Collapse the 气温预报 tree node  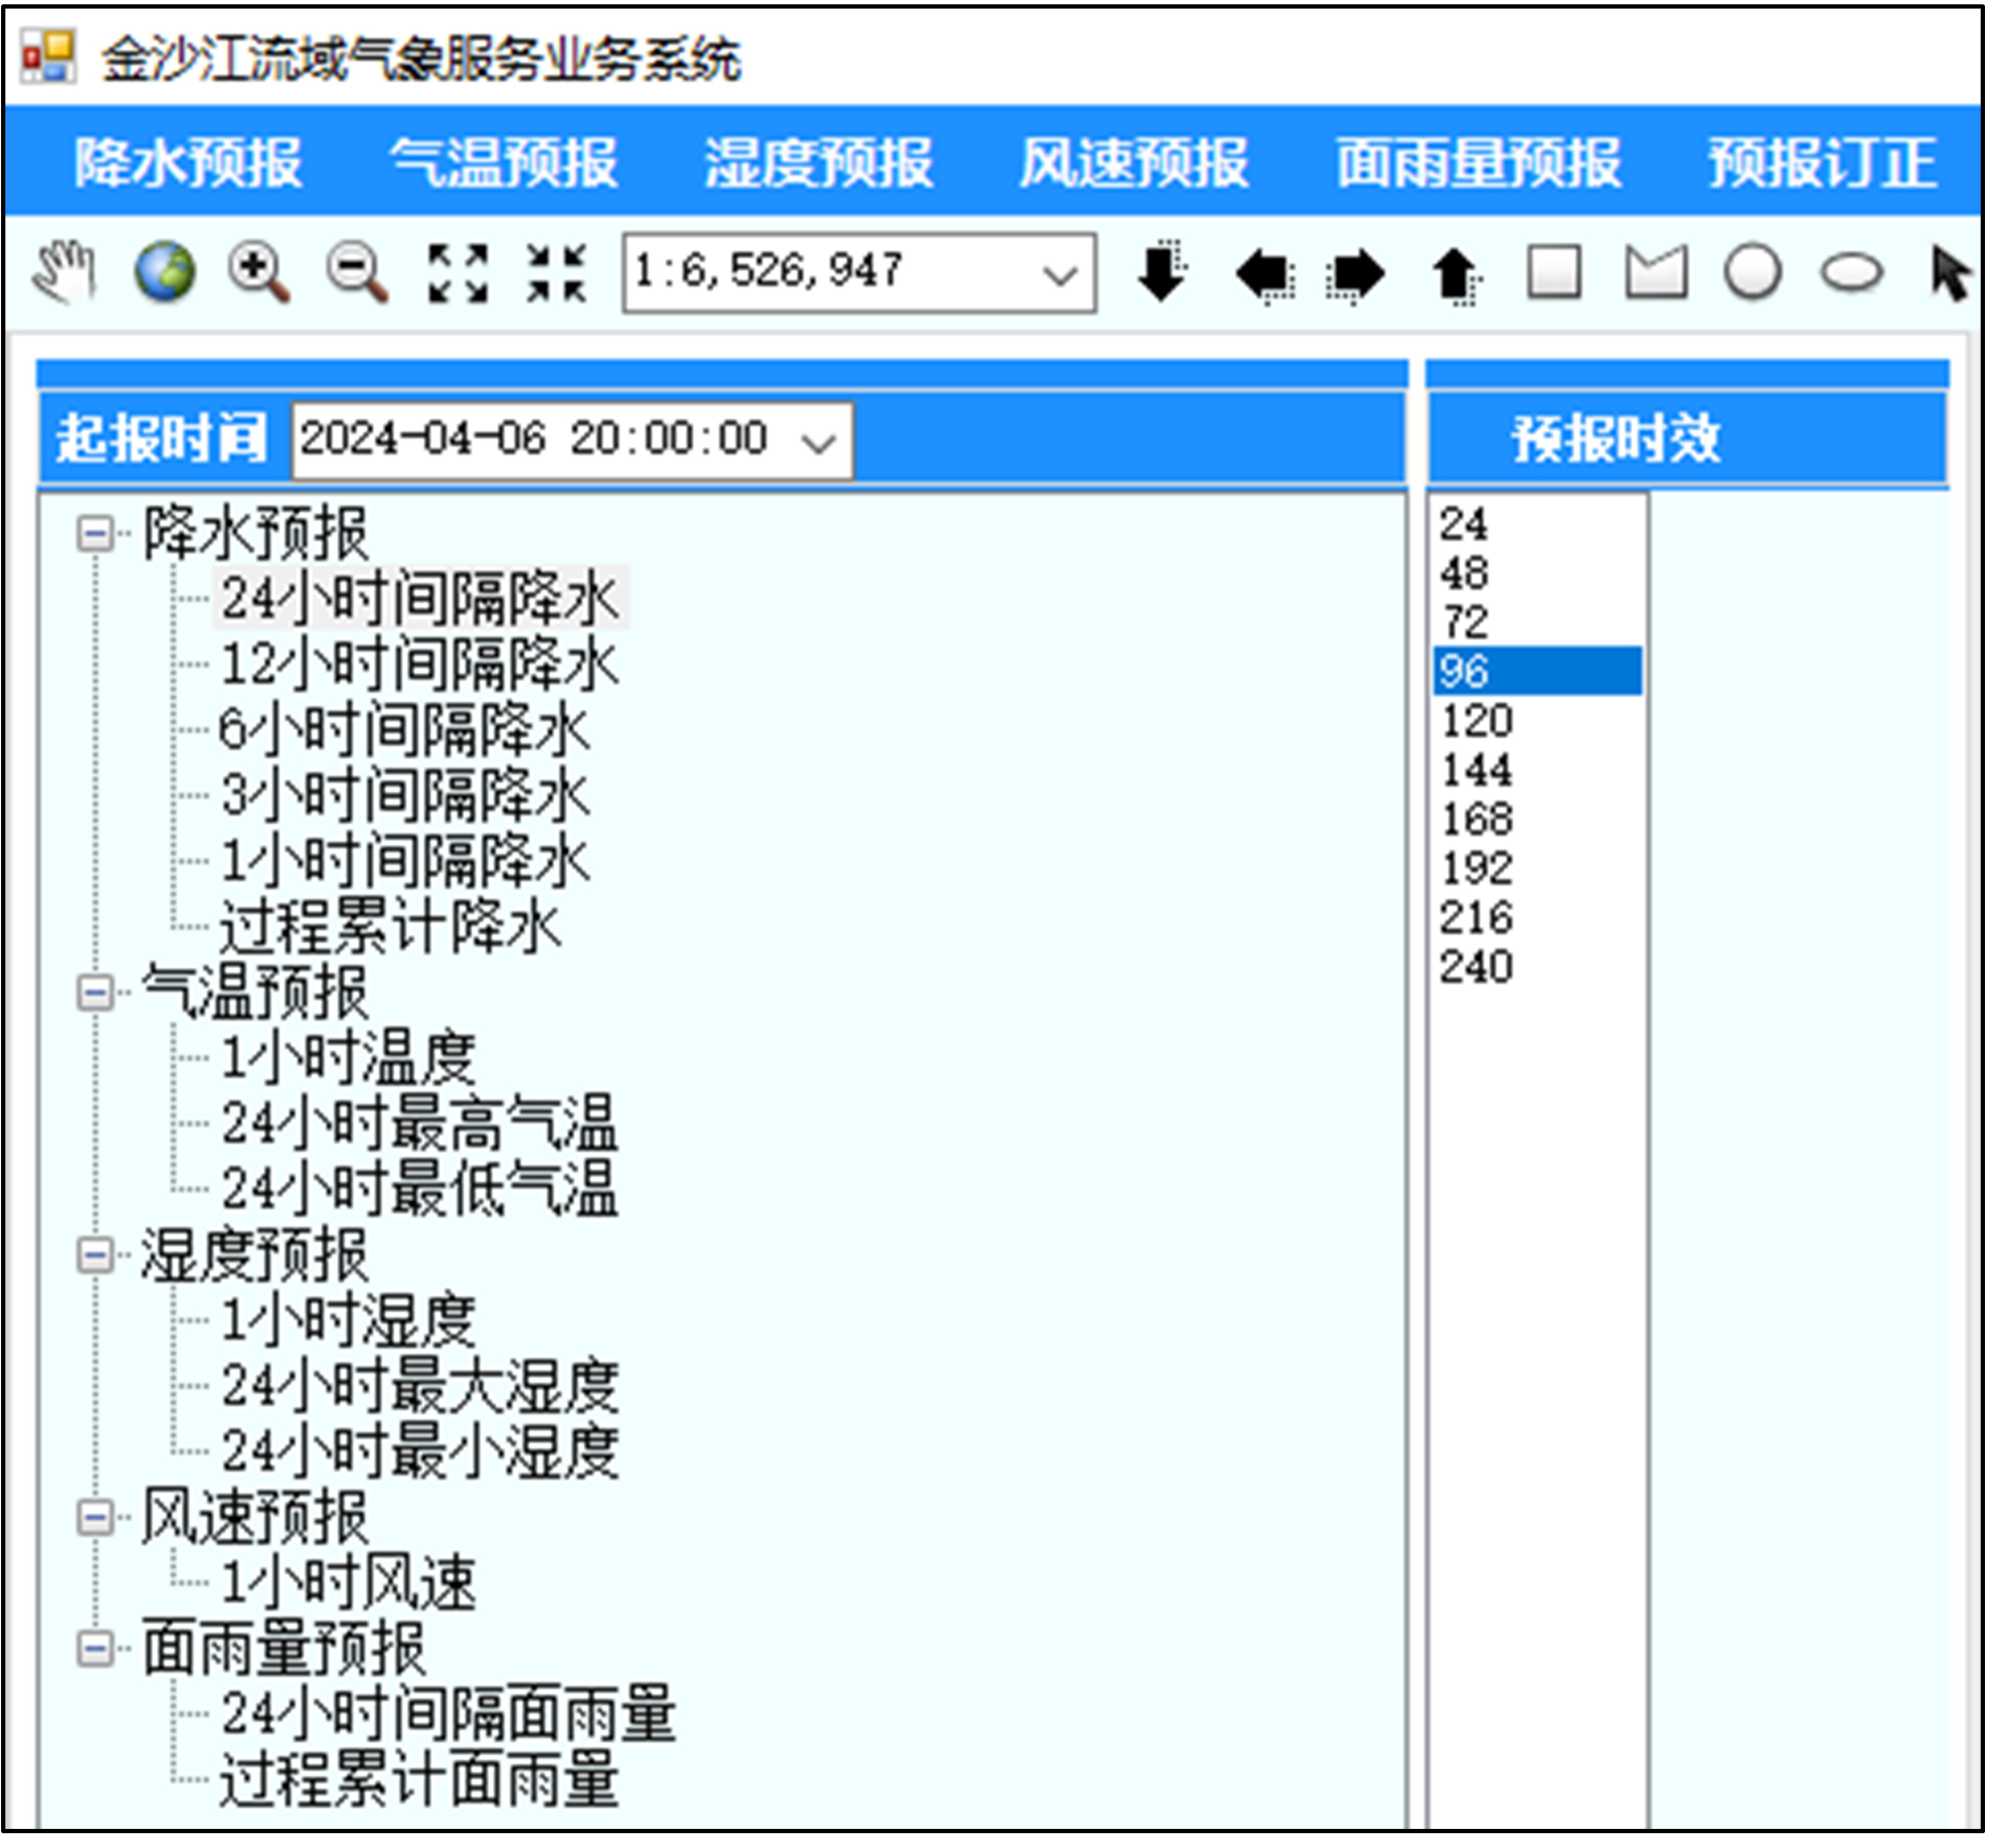coord(96,994)
